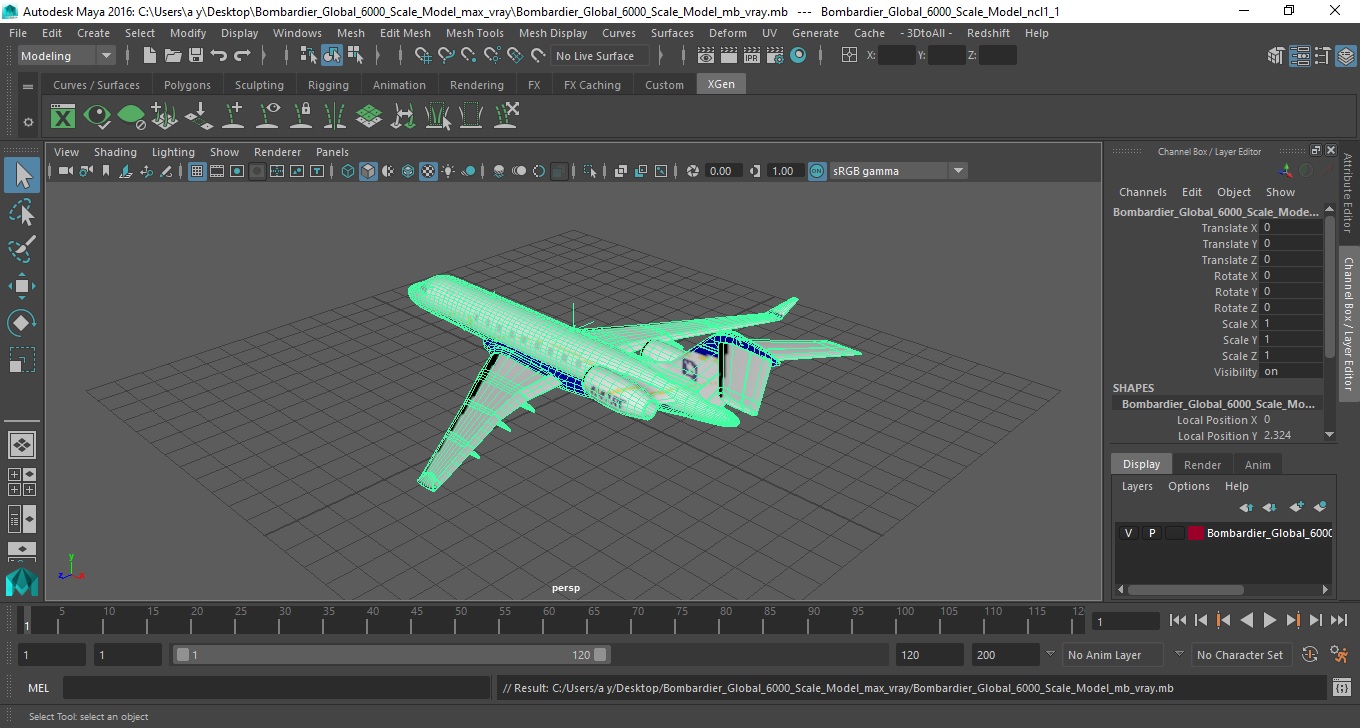1360x728 pixels.
Task: Activate the Select tool arrow
Action: (x=22, y=175)
